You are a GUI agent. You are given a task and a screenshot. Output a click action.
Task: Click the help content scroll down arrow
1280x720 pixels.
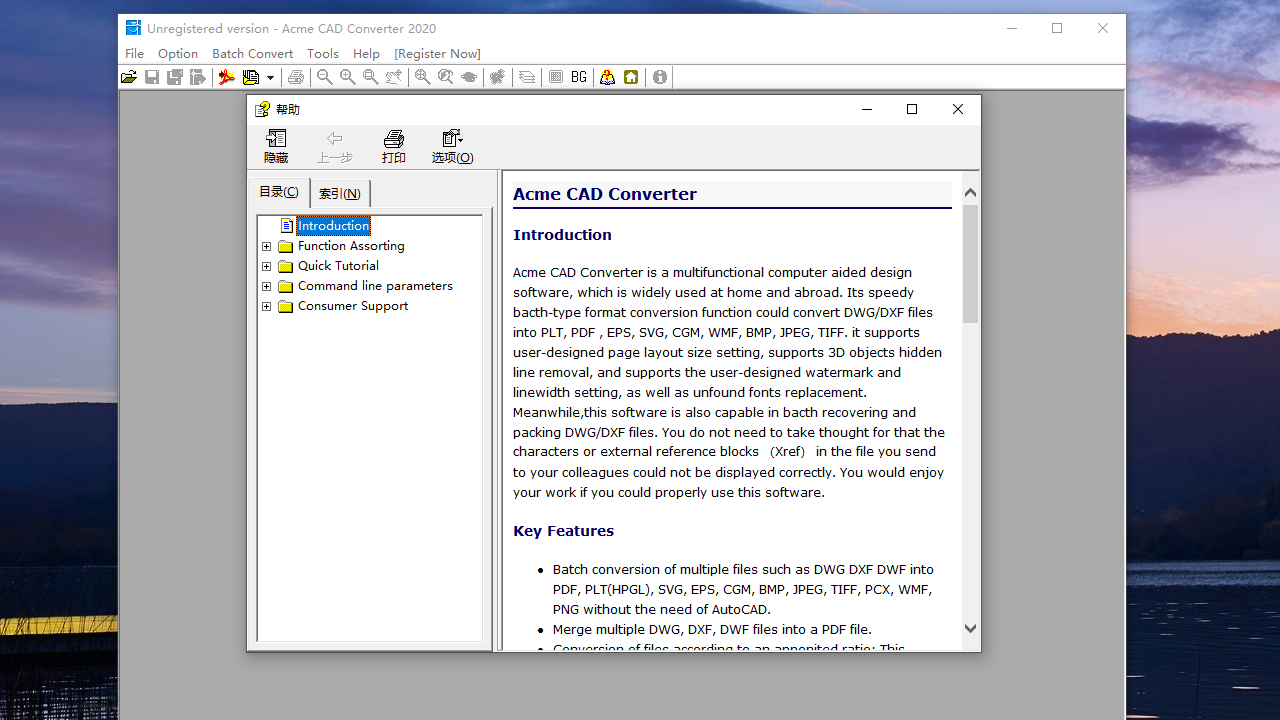[x=970, y=628]
